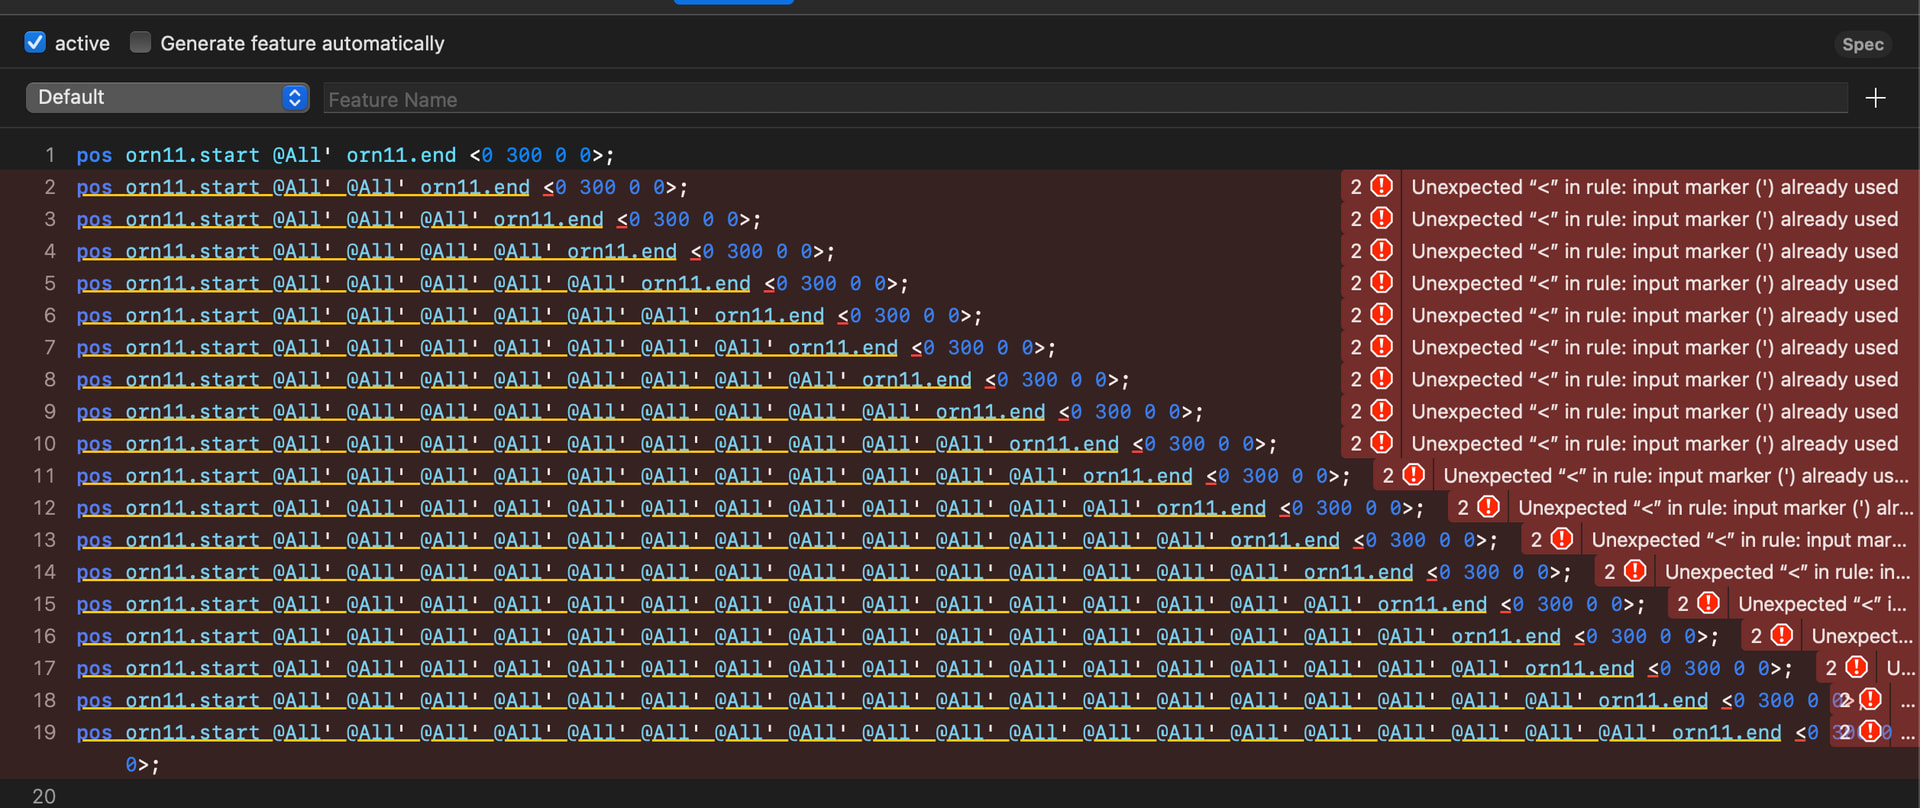
Task: Click the error message on line 10
Action: pos(1653,443)
